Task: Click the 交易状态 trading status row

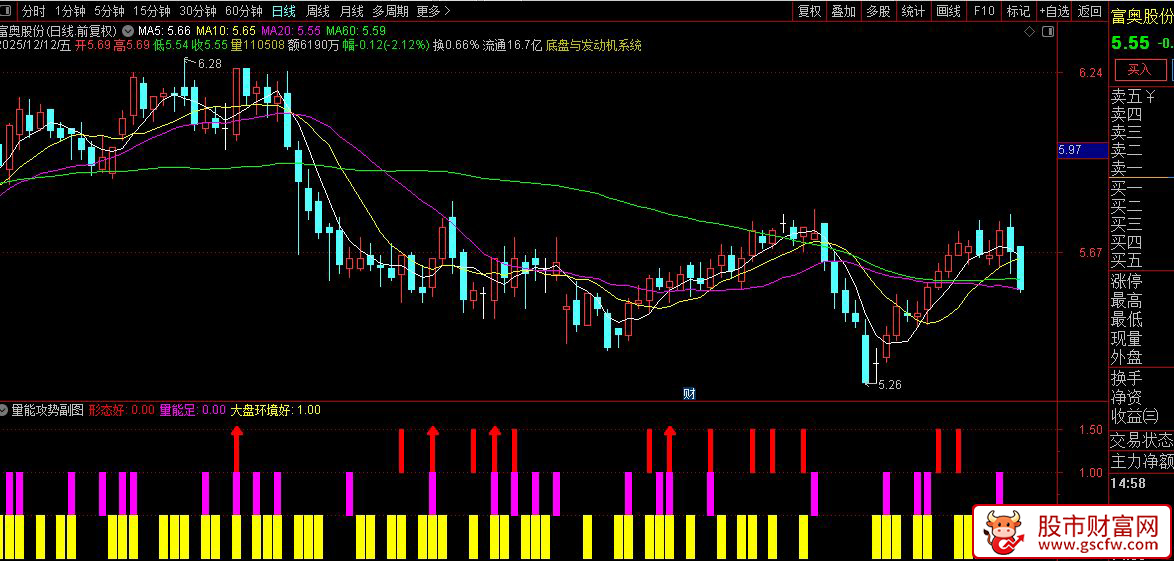Action: (1141, 440)
